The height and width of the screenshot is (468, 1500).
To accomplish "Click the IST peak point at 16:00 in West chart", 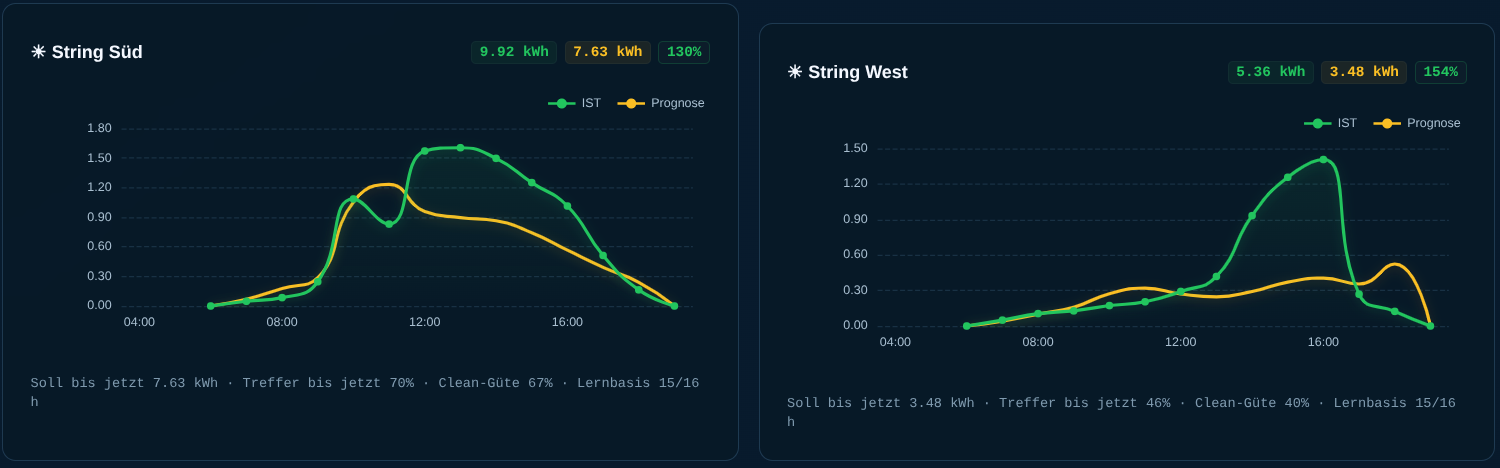I will (x=1323, y=159).
